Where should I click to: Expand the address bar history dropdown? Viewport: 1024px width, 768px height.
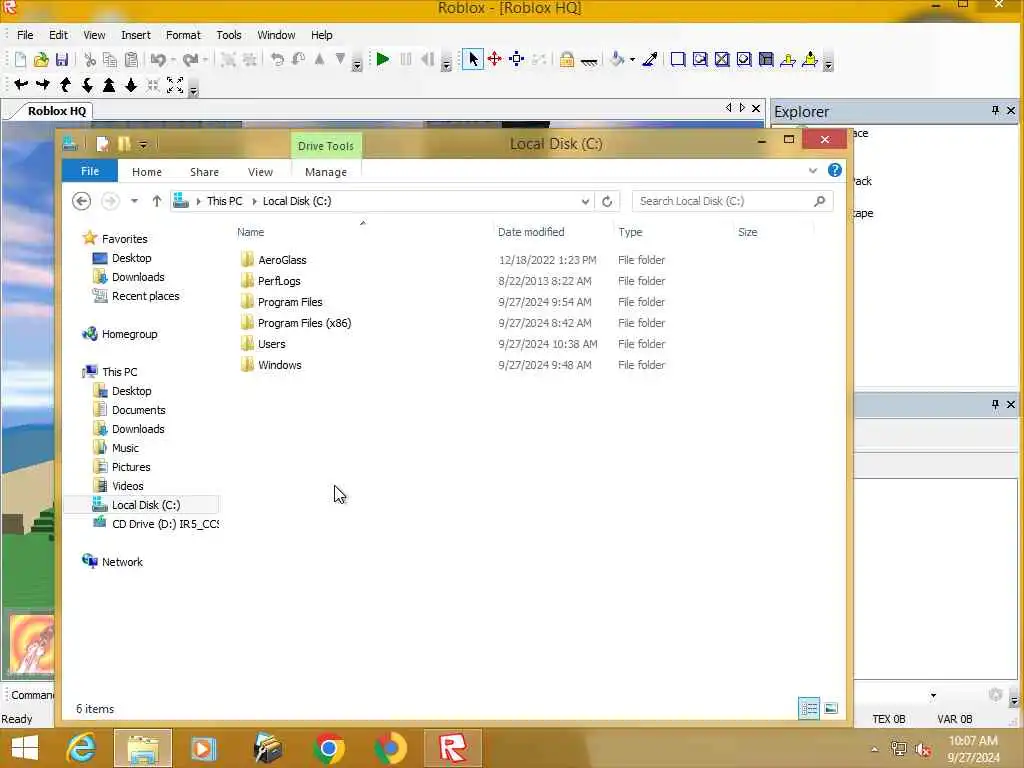tap(585, 202)
